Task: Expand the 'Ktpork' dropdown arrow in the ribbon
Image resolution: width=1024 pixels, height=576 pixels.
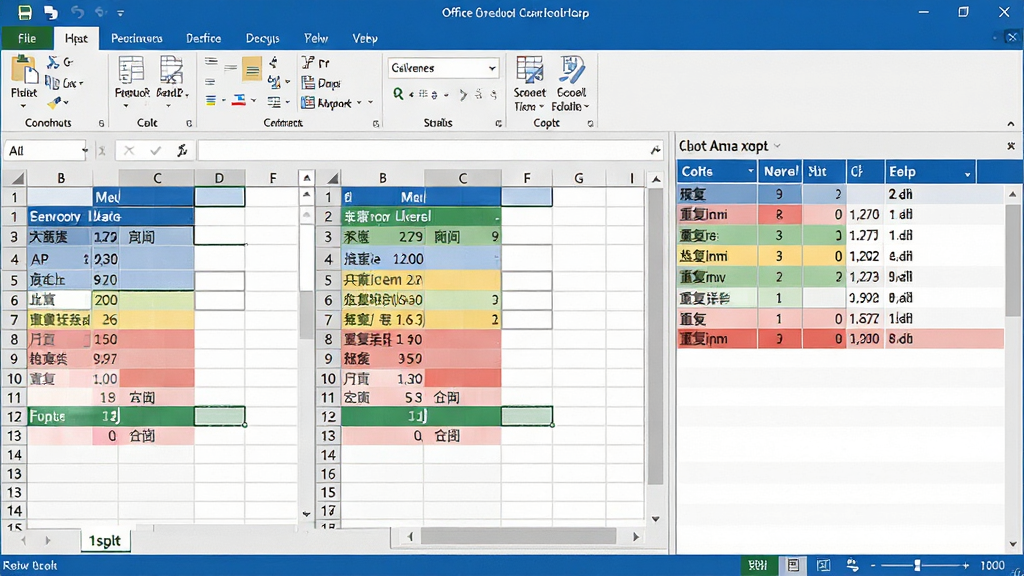Action: 359,103
